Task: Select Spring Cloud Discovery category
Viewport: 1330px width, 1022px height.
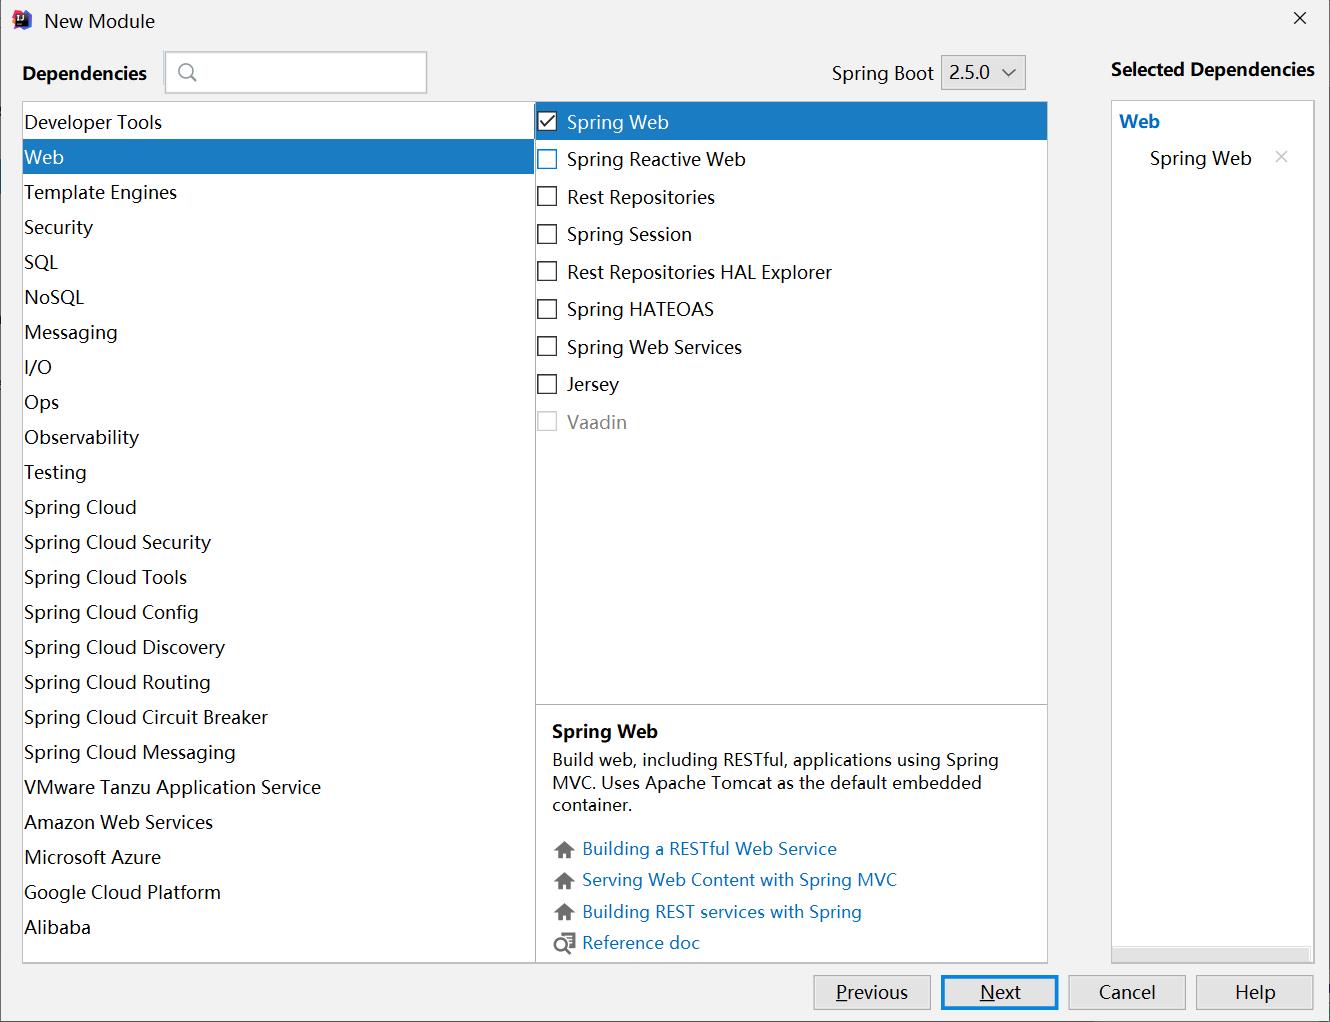Action: (x=278, y=647)
